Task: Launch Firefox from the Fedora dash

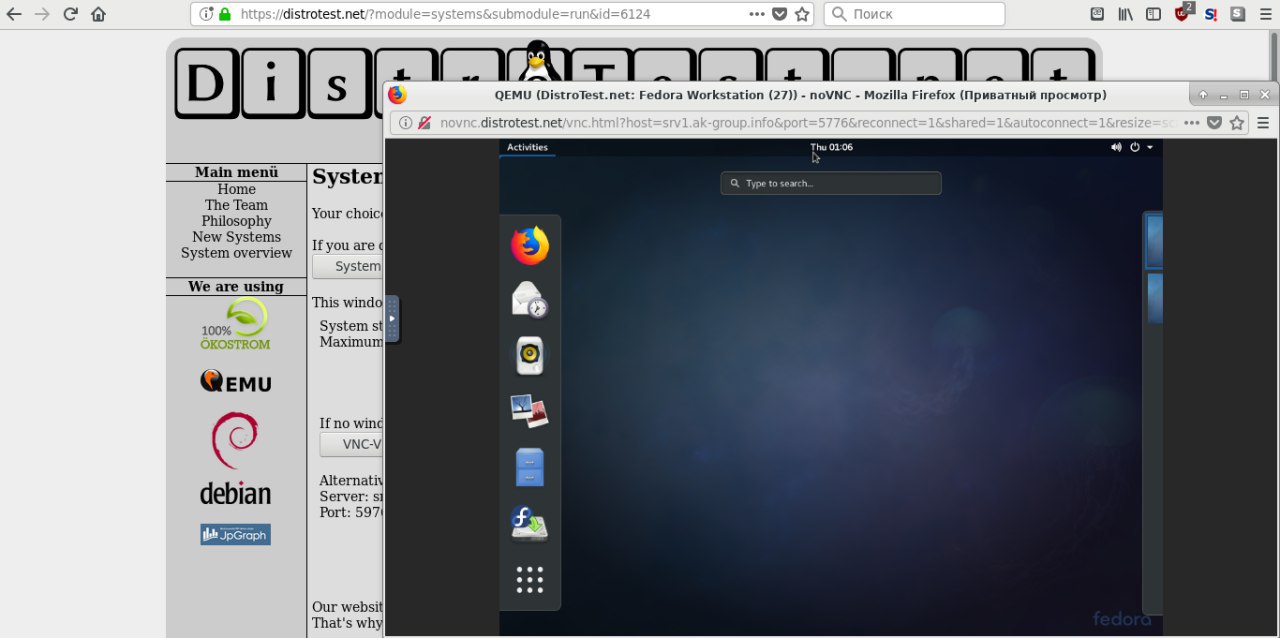Action: 530,245
